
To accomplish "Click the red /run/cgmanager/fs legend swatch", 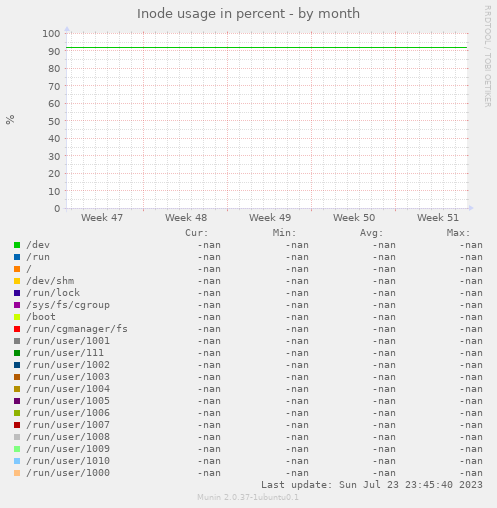I will pyautogui.click(x=17, y=329).
